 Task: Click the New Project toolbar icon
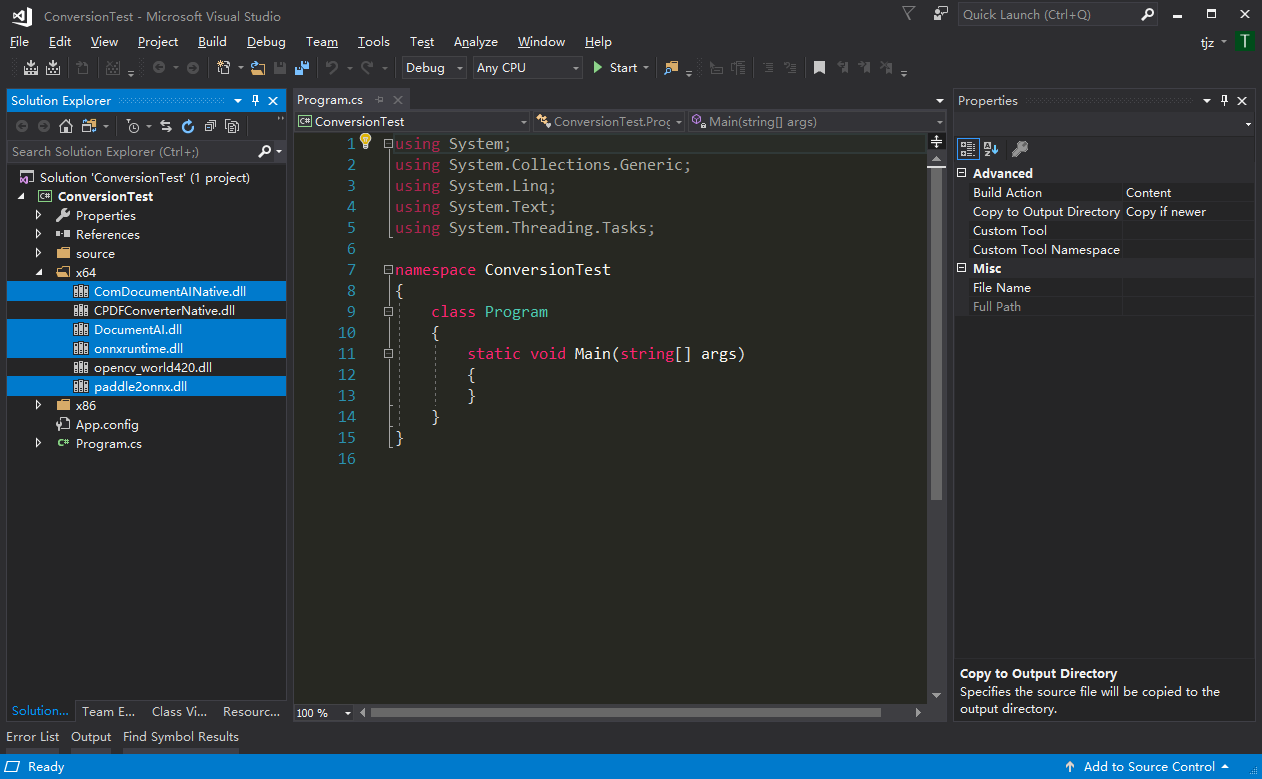(x=224, y=68)
